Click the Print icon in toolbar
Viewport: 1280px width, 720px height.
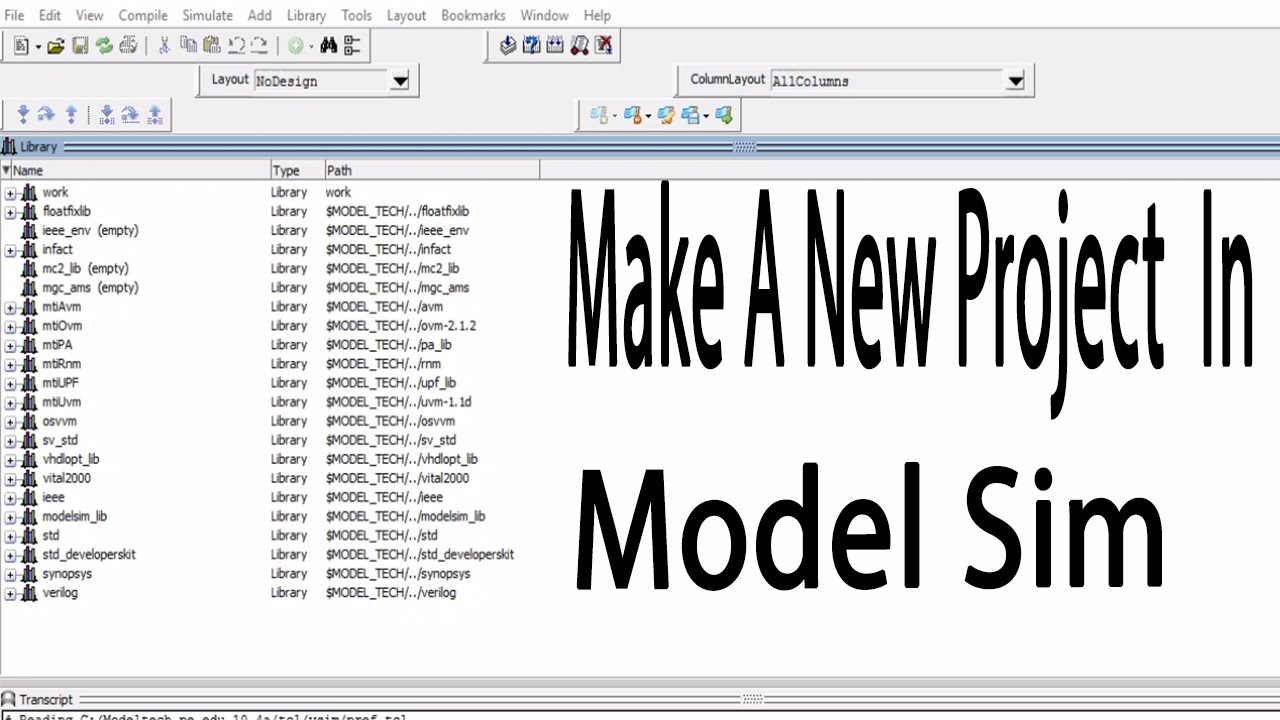[128, 46]
